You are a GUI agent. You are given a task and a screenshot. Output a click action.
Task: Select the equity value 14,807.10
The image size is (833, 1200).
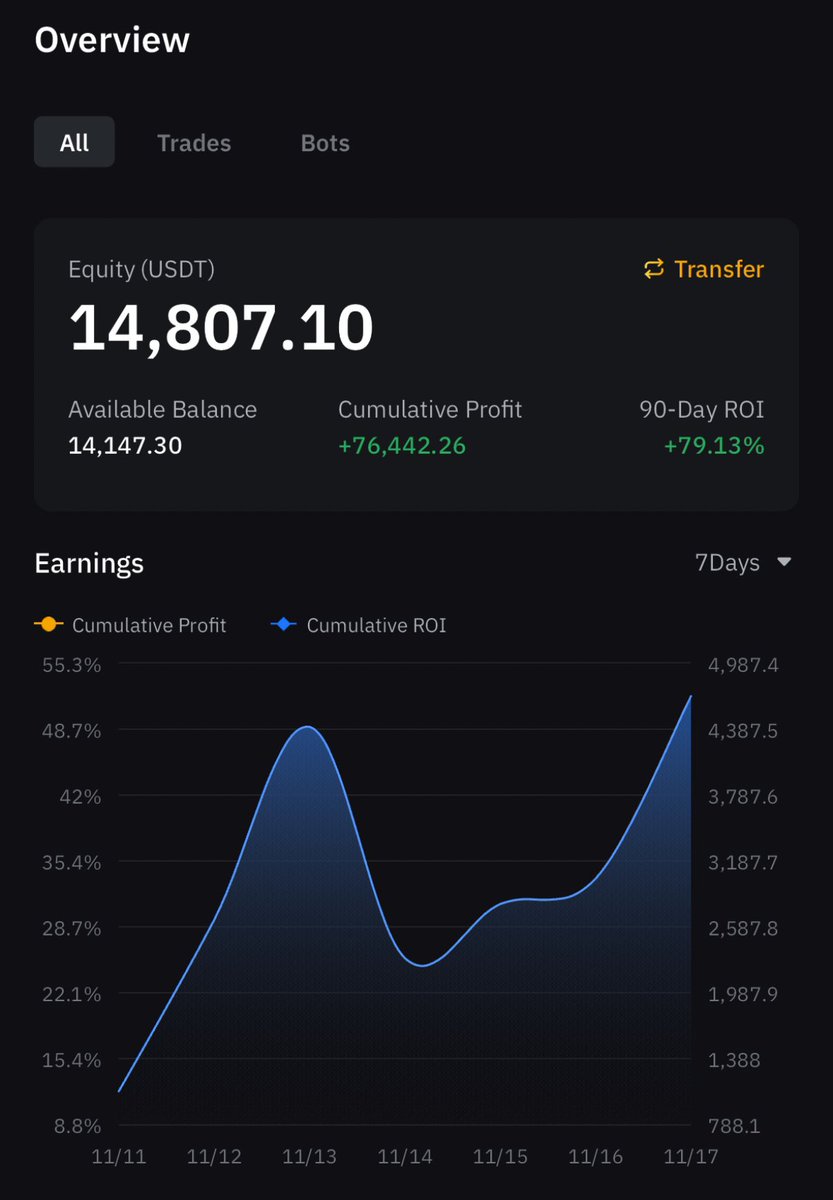(221, 328)
